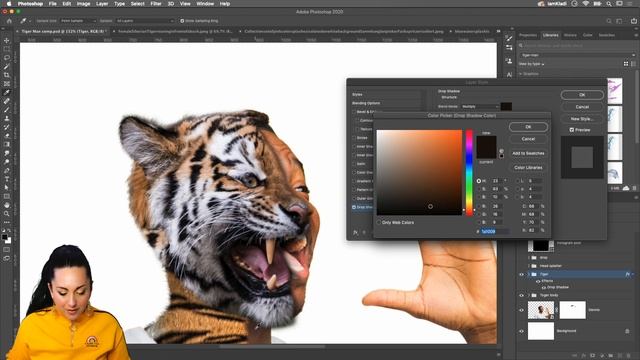Open the Window menu
This screenshot has height=360, width=640.
pyautogui.click(x=205, y=4)
